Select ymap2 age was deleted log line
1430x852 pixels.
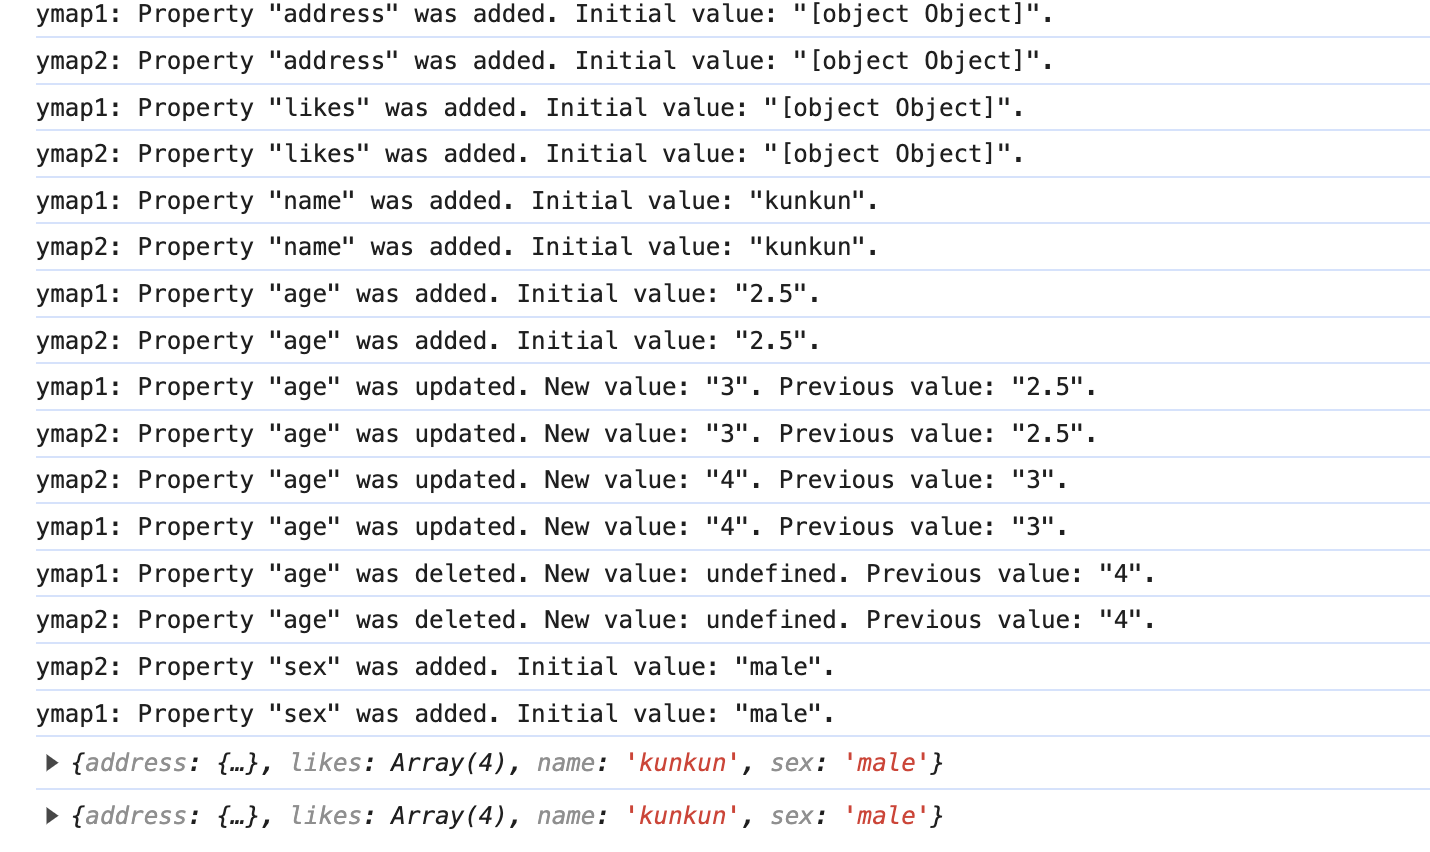[x=596, y=620]
